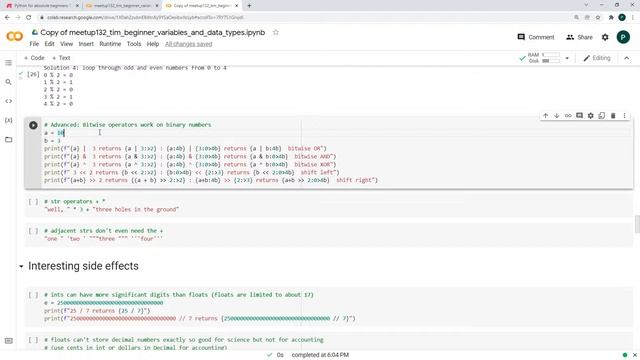Open the find and replace sidebar icon
Image resolution: width=640 pixels, height=360 pixels.
[x=9, y=82]
